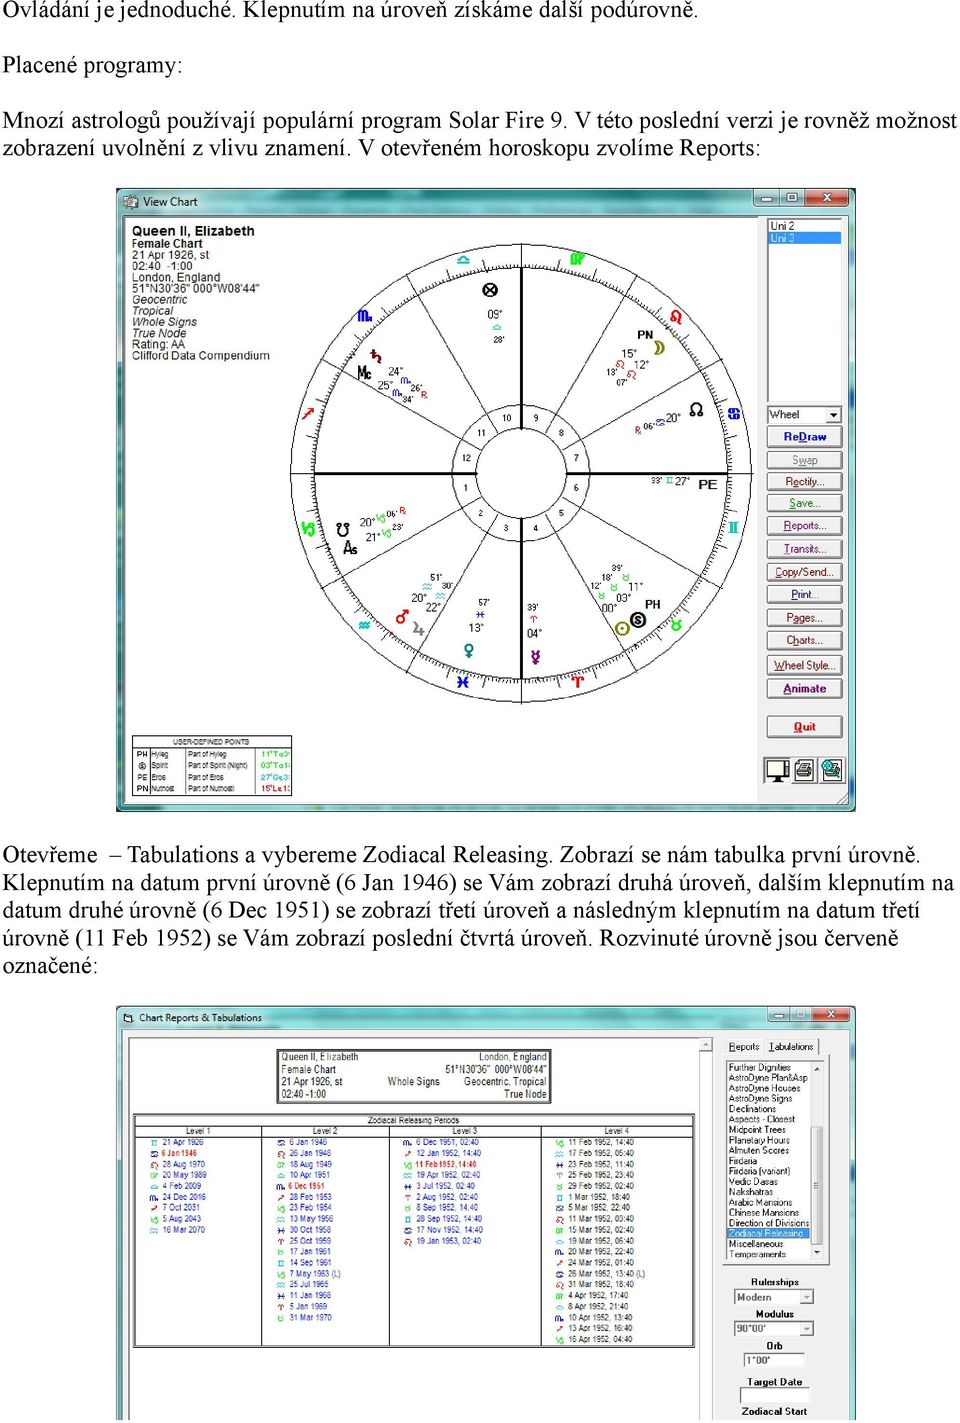960x1423 pixels.
Task: Click the report pane scroll up arrow
Action: tap(706, 1046)
